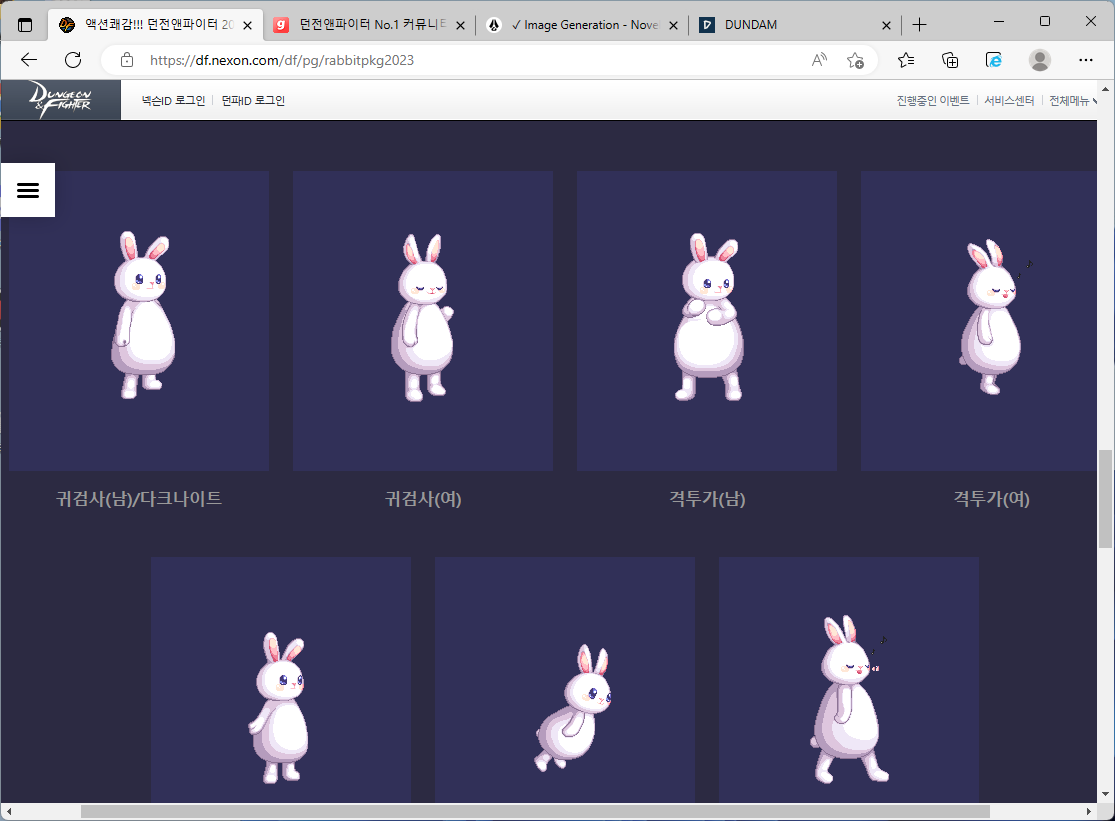
Task: Click the 격투가(여) label
Action: point(991,499)
